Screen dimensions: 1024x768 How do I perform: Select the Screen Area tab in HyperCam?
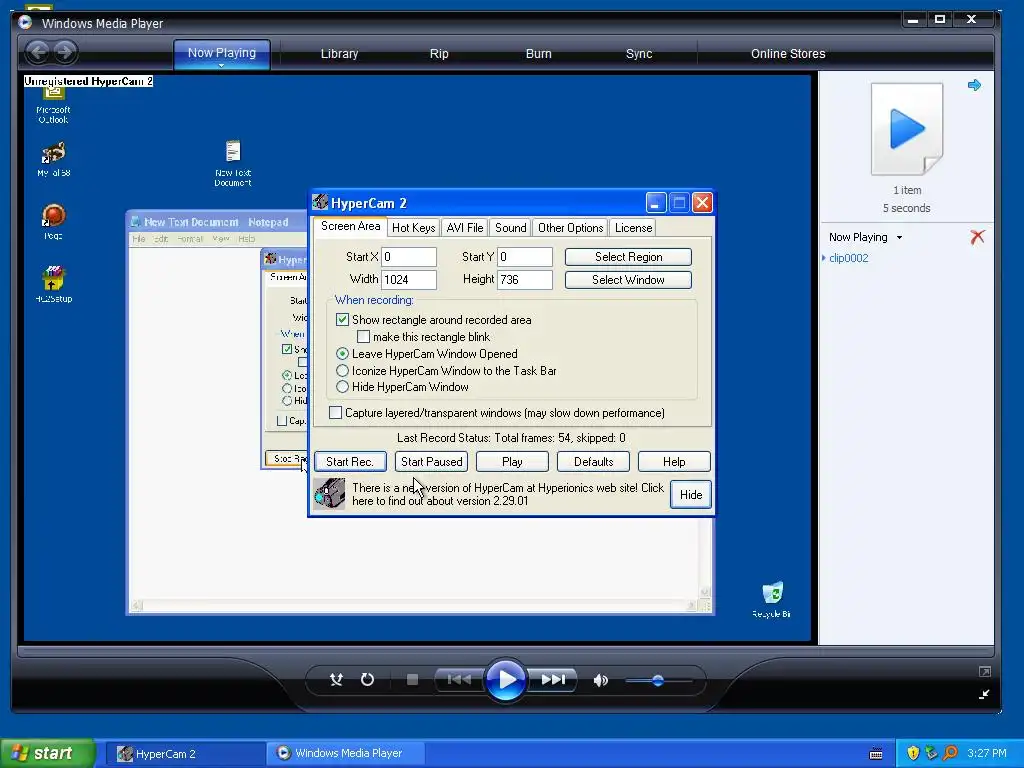(350, 226)
